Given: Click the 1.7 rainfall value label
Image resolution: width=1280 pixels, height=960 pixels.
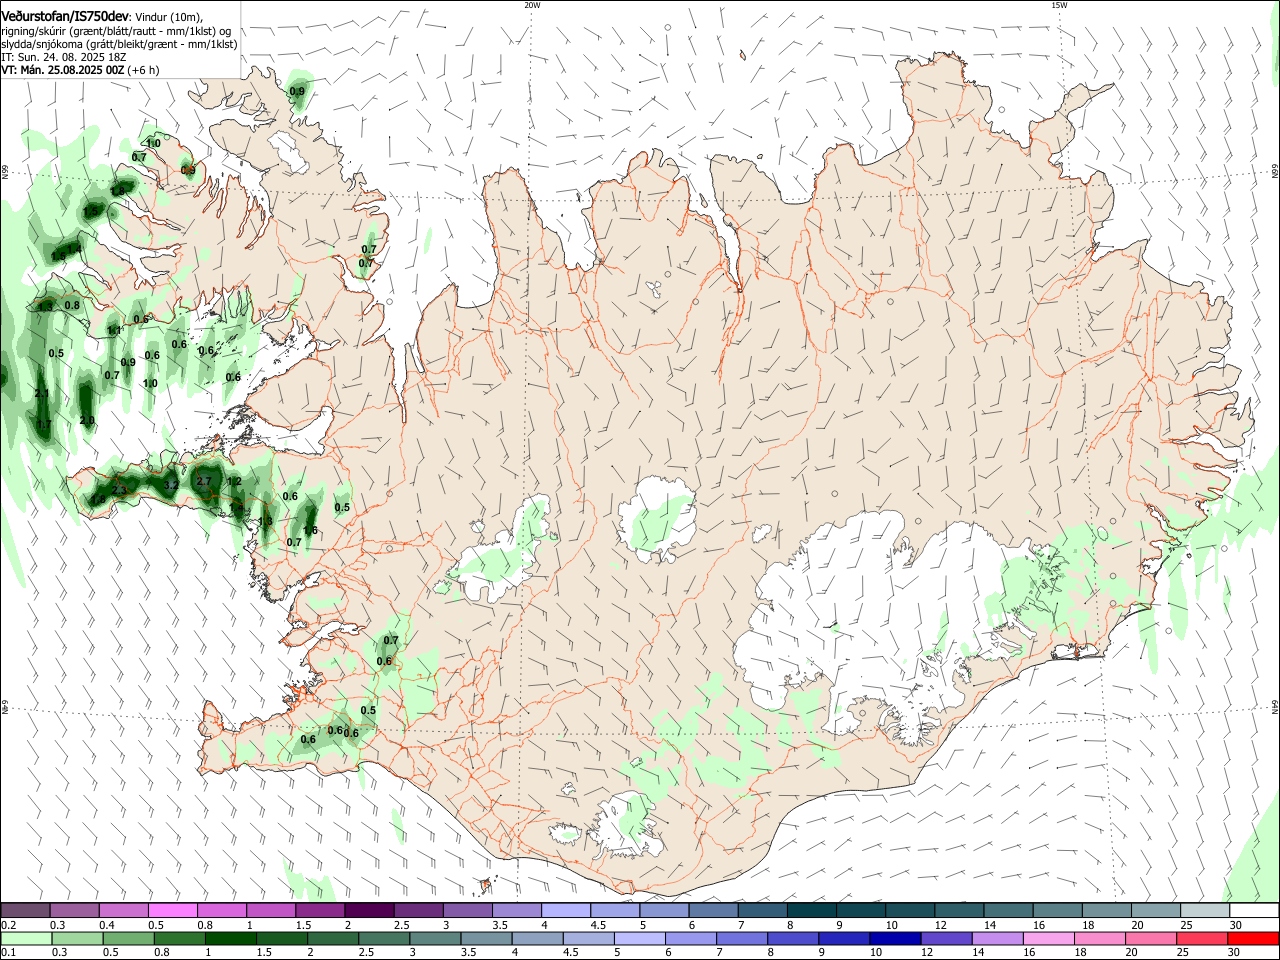Looking at the screenshot, I should point(44,424).
